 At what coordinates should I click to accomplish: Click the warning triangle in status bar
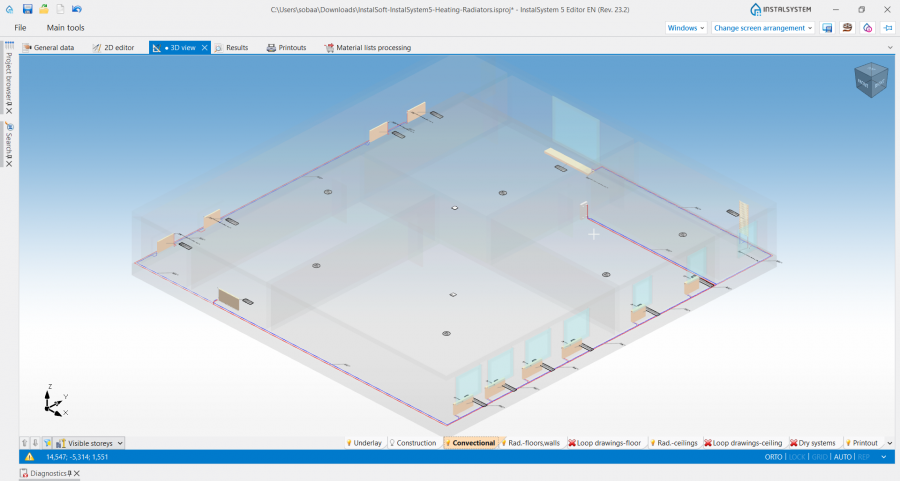click(x=29, y=457)
